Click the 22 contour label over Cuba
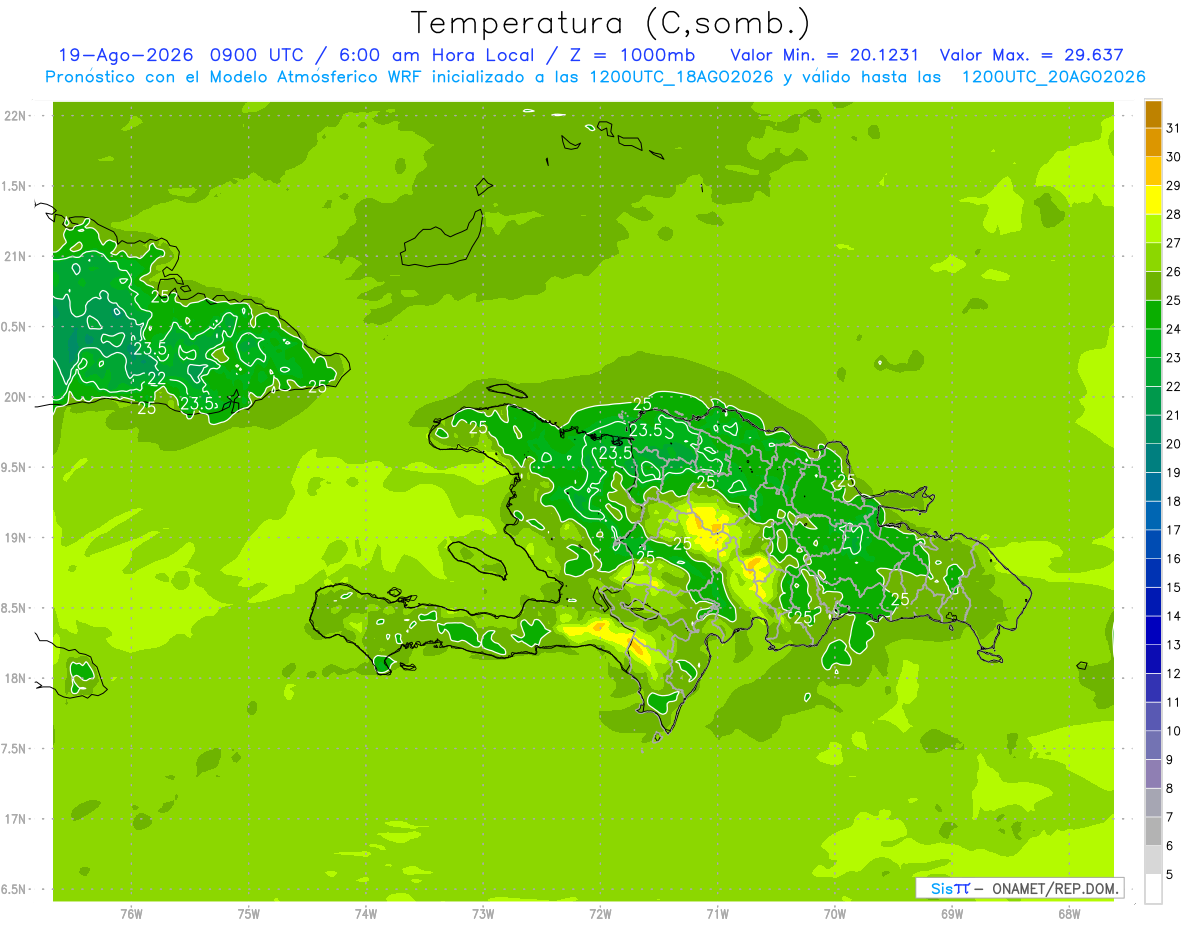Viewport: 1200px width, 927px height. (157, 378)
